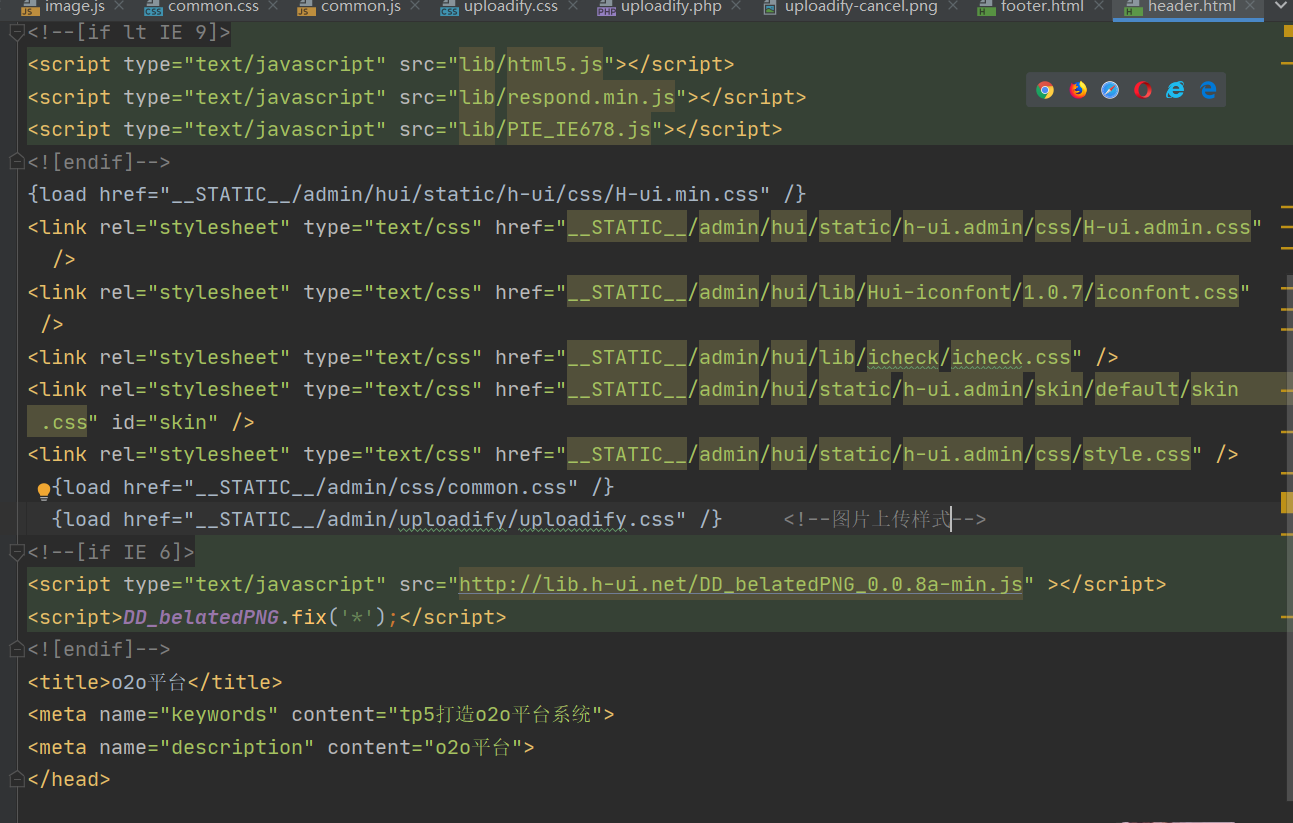Close the uploadify.php tab
Image resolution: width=1293 pixels, height=823 pixels.
(x=737, y=7)
